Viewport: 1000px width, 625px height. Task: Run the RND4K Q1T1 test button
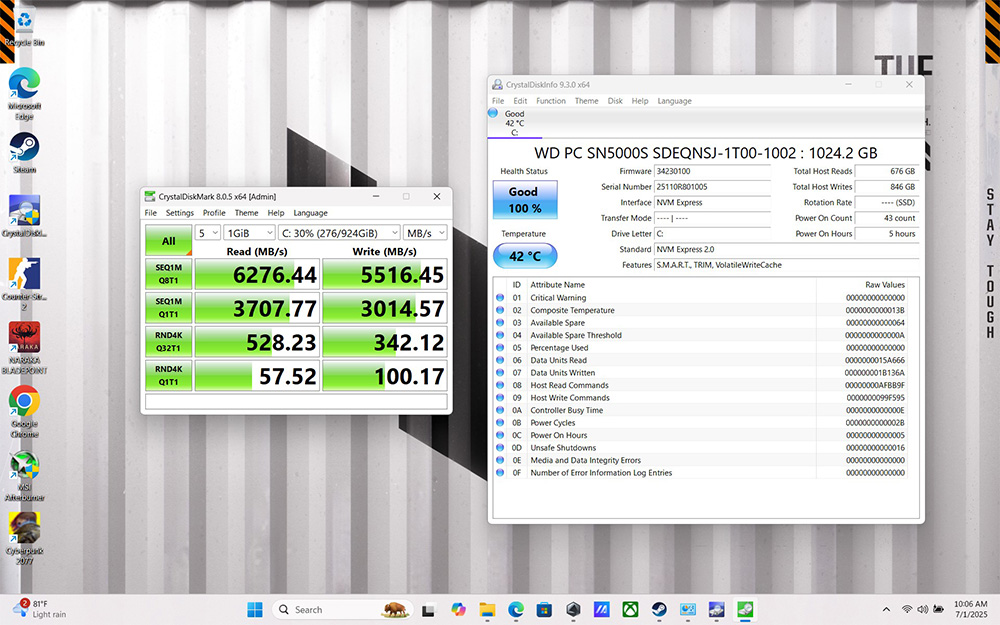pyautogui.click(x=168, y=376)
